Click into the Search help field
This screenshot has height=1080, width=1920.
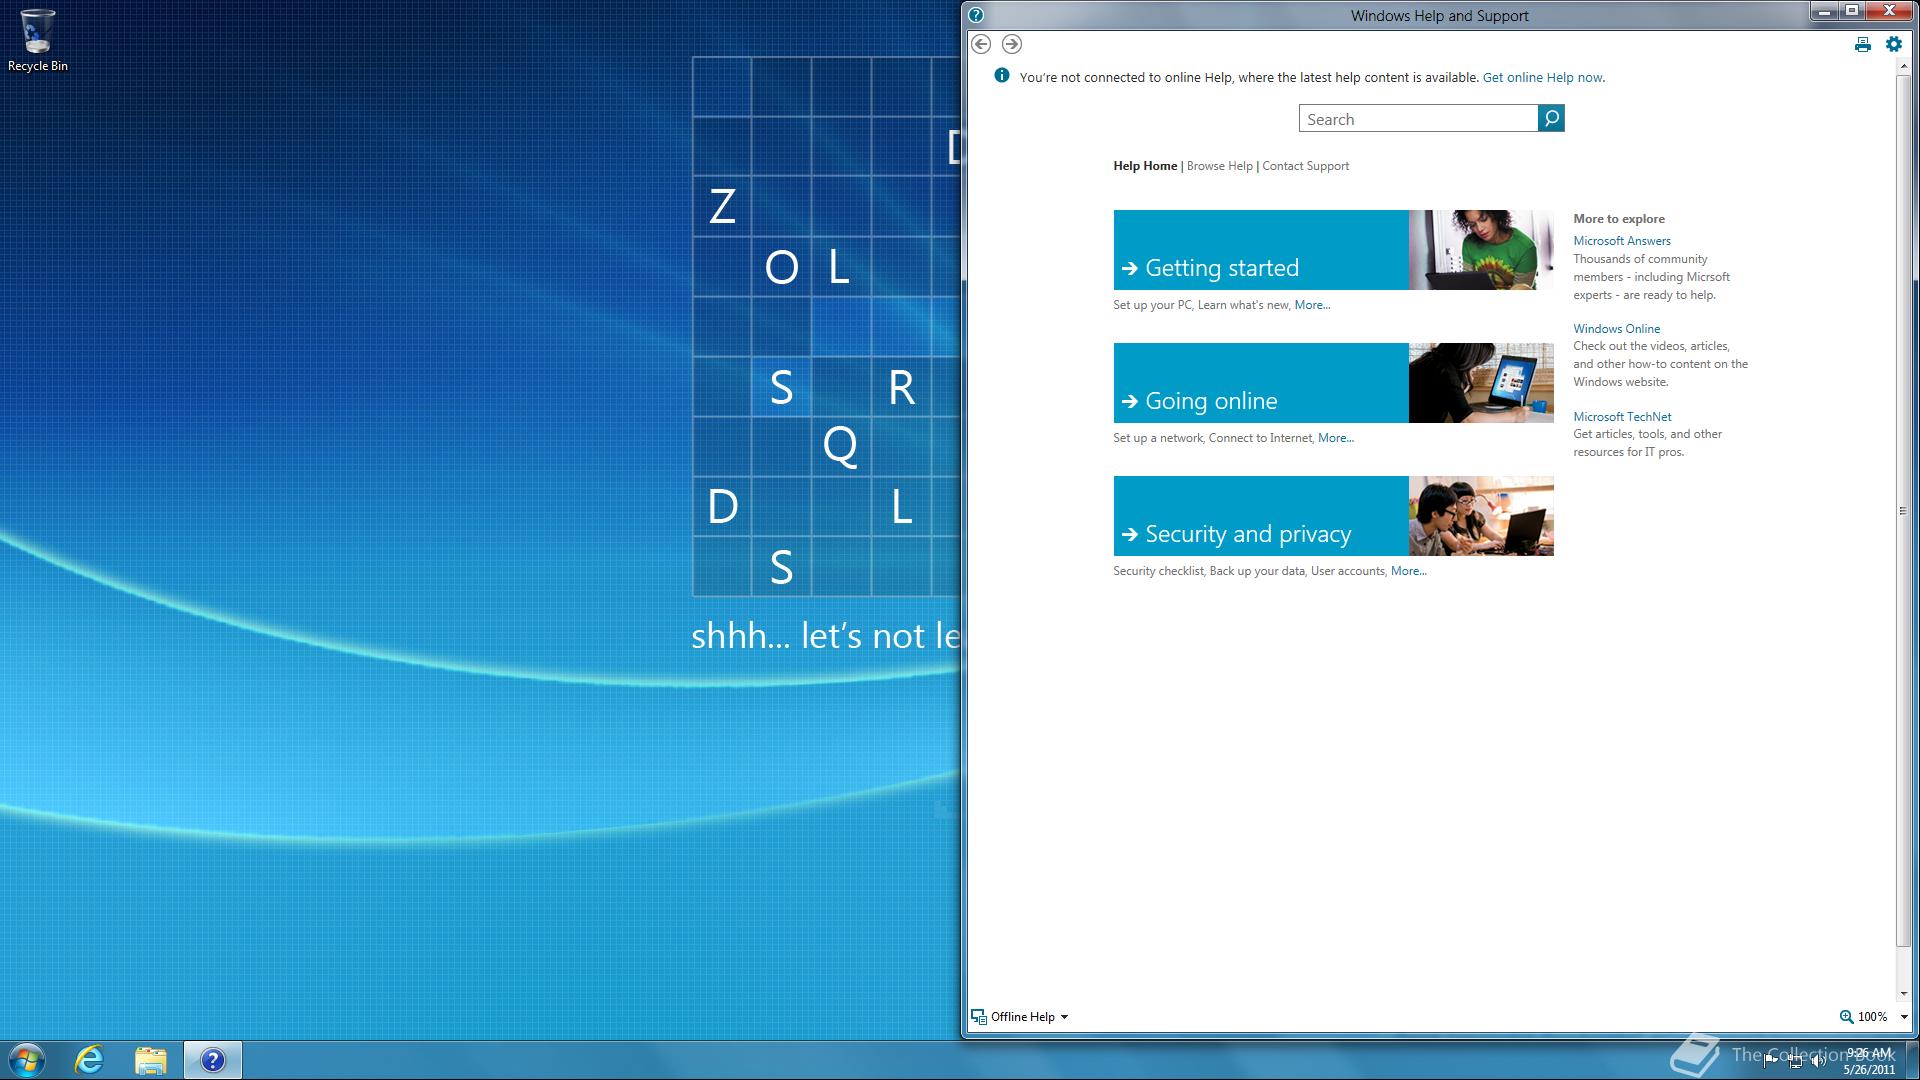[x=1418, y=118]
